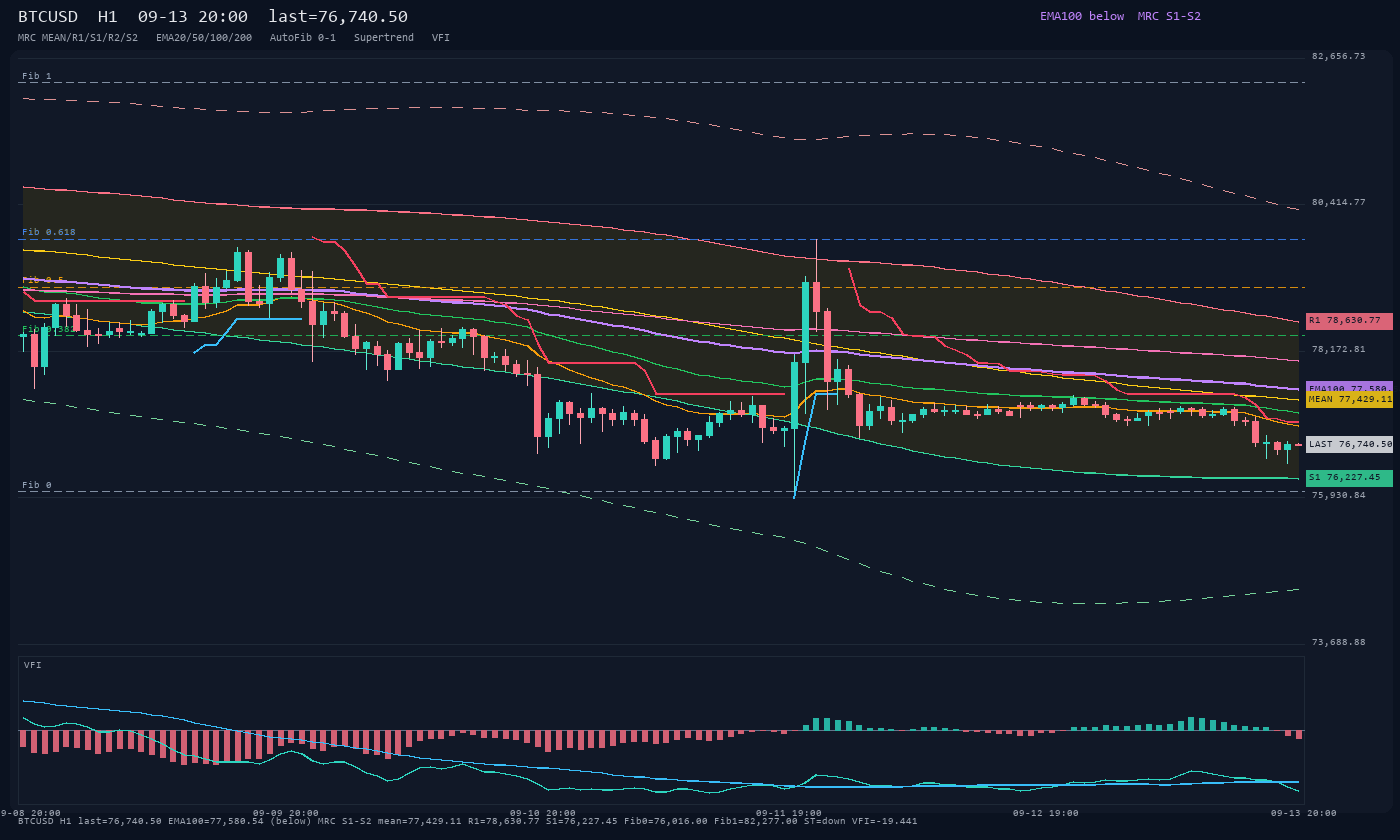Image resolution: width=1400 pixels, height=840 pixels.
Task: Click the purple "MRC S1-S2" zone label
Action: coord(1169,16)
